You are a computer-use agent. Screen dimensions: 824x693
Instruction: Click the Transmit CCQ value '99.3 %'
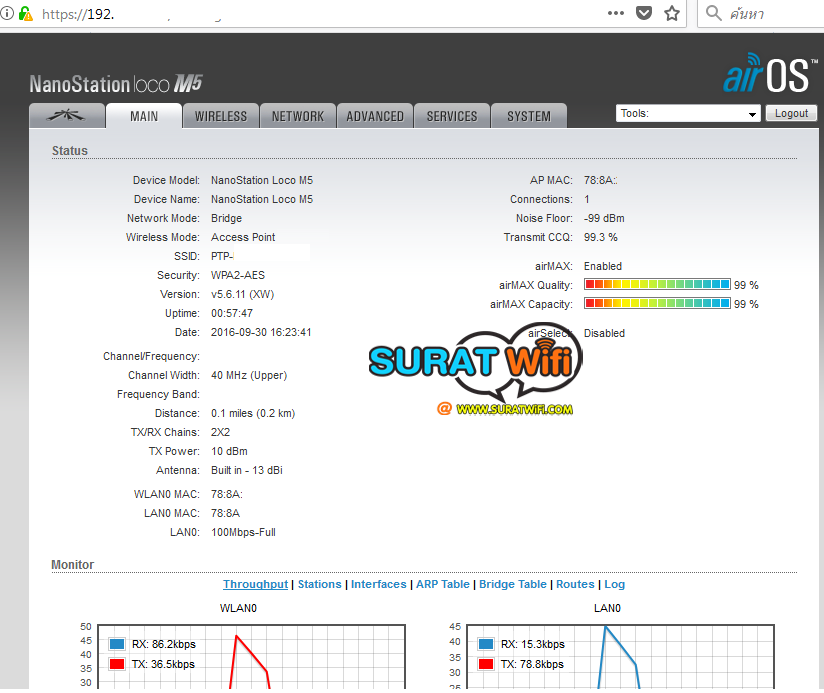coord(601,237)
